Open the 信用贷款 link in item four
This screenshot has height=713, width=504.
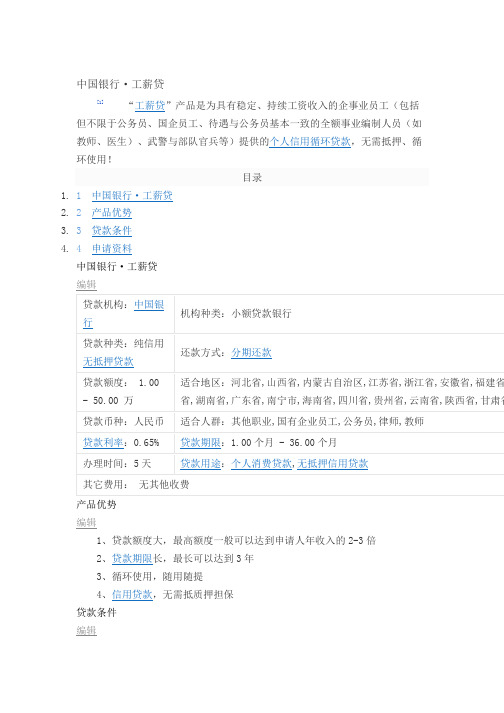coord(132,594)
